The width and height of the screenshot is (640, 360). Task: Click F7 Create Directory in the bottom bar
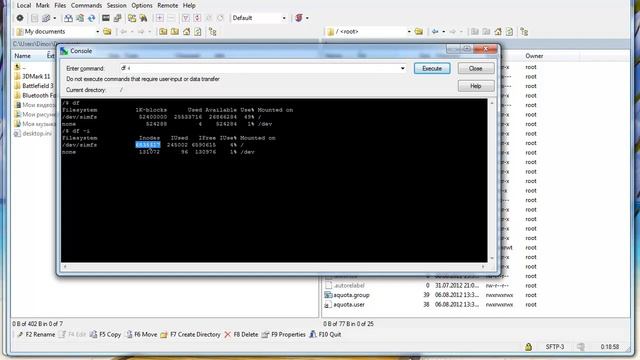click(190, 334)
